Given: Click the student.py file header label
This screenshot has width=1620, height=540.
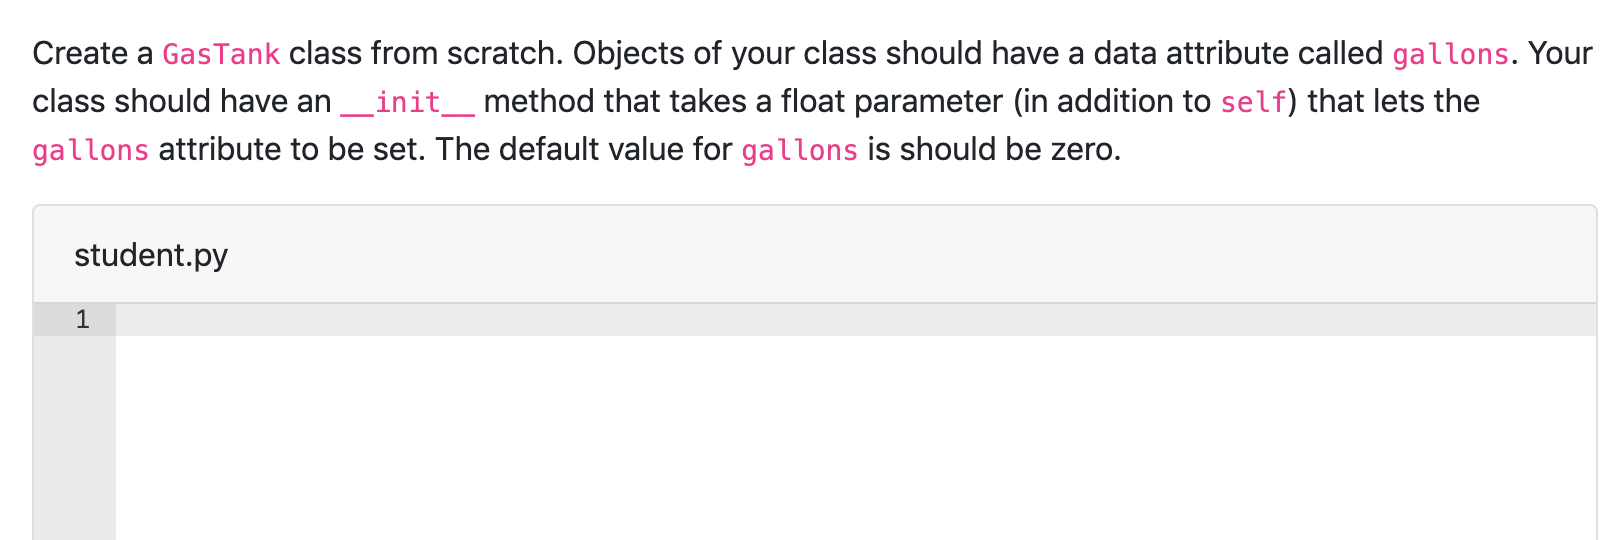Looking at the screenshot, I should 151,255.
